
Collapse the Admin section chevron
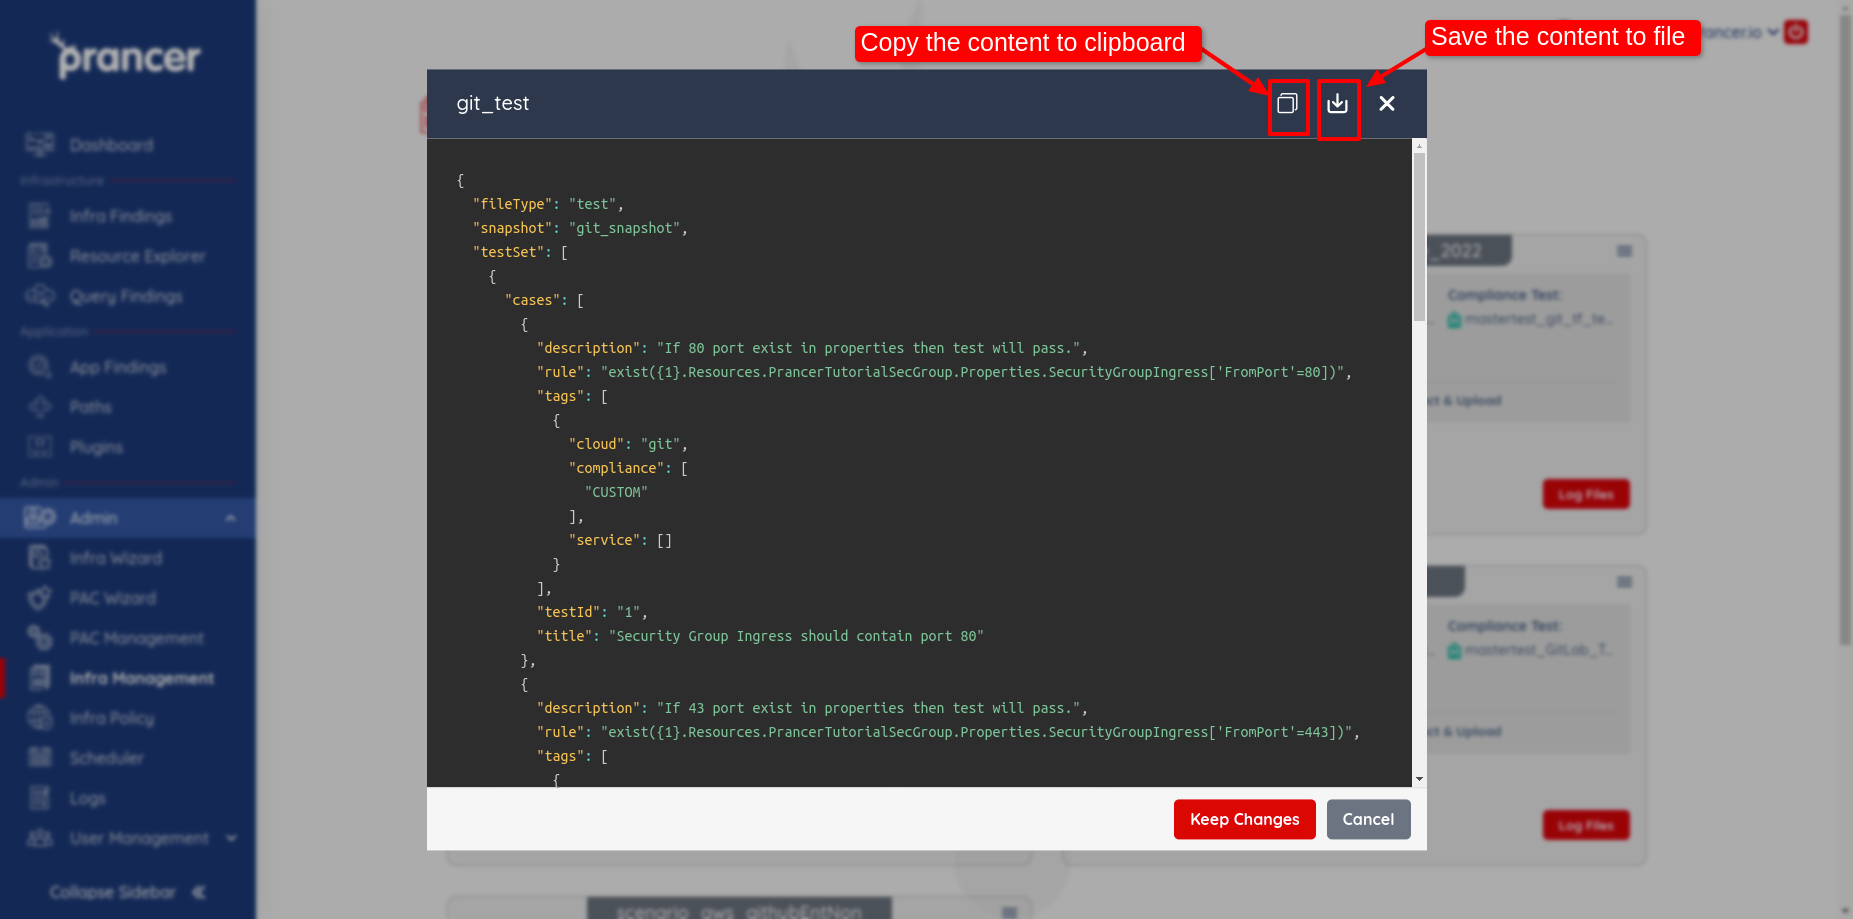point(231,518)
